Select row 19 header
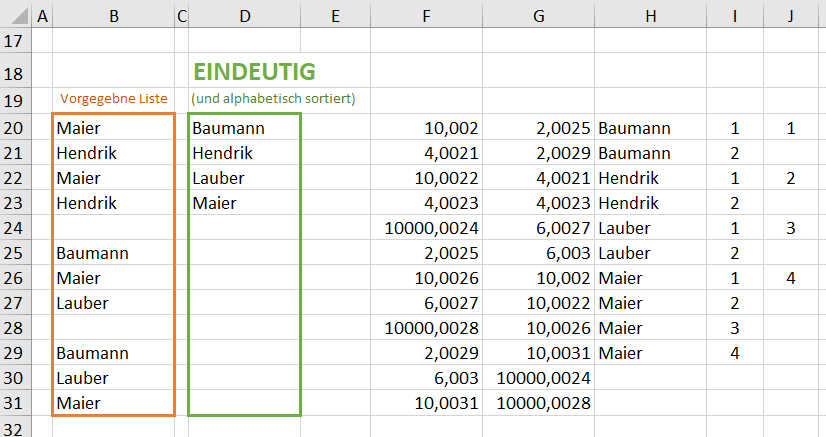The height and width of the screenshot is (437, 826). (x=14, y=100)
